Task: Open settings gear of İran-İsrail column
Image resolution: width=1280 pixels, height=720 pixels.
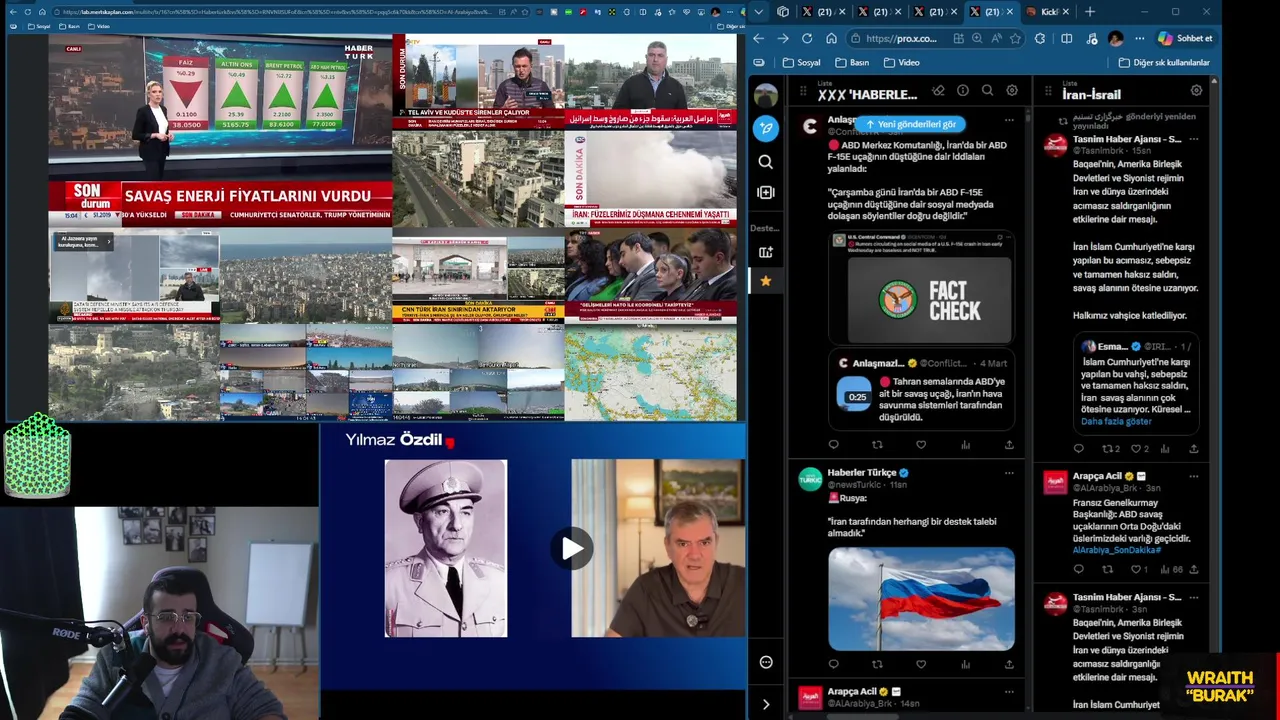Action: click(x=1196, y=91)
